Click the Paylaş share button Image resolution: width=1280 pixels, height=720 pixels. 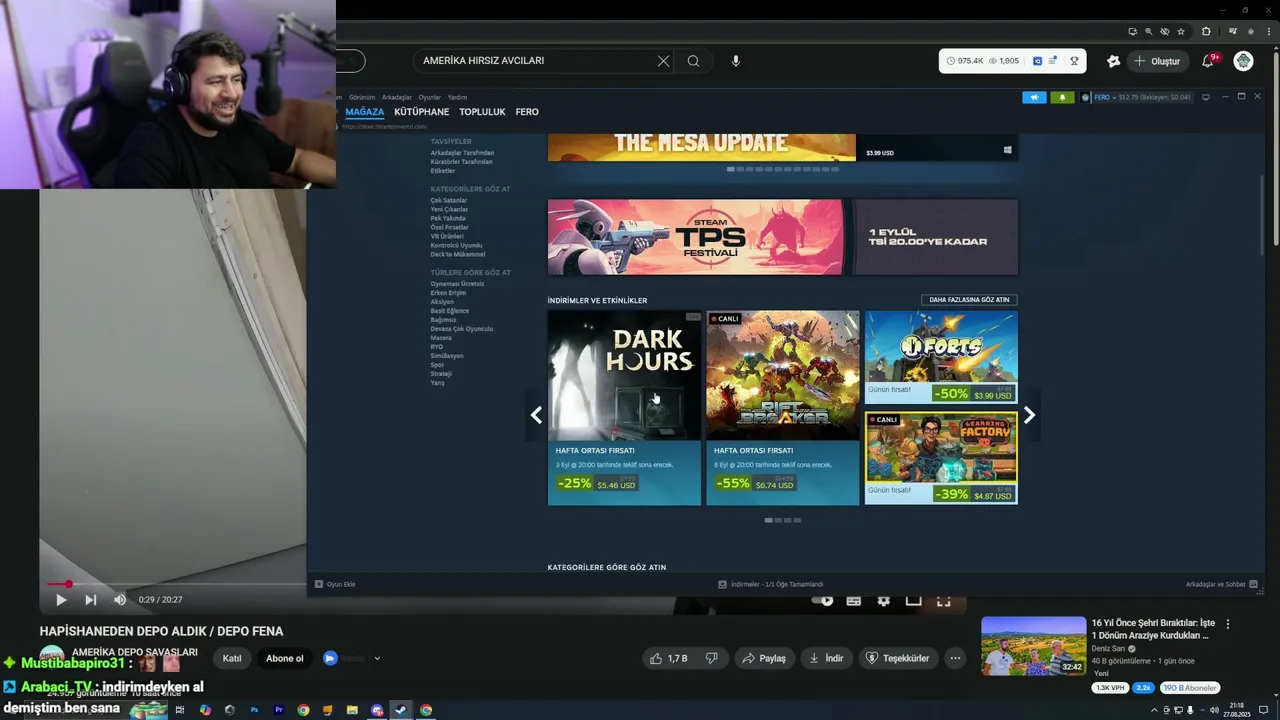[764, 658]
